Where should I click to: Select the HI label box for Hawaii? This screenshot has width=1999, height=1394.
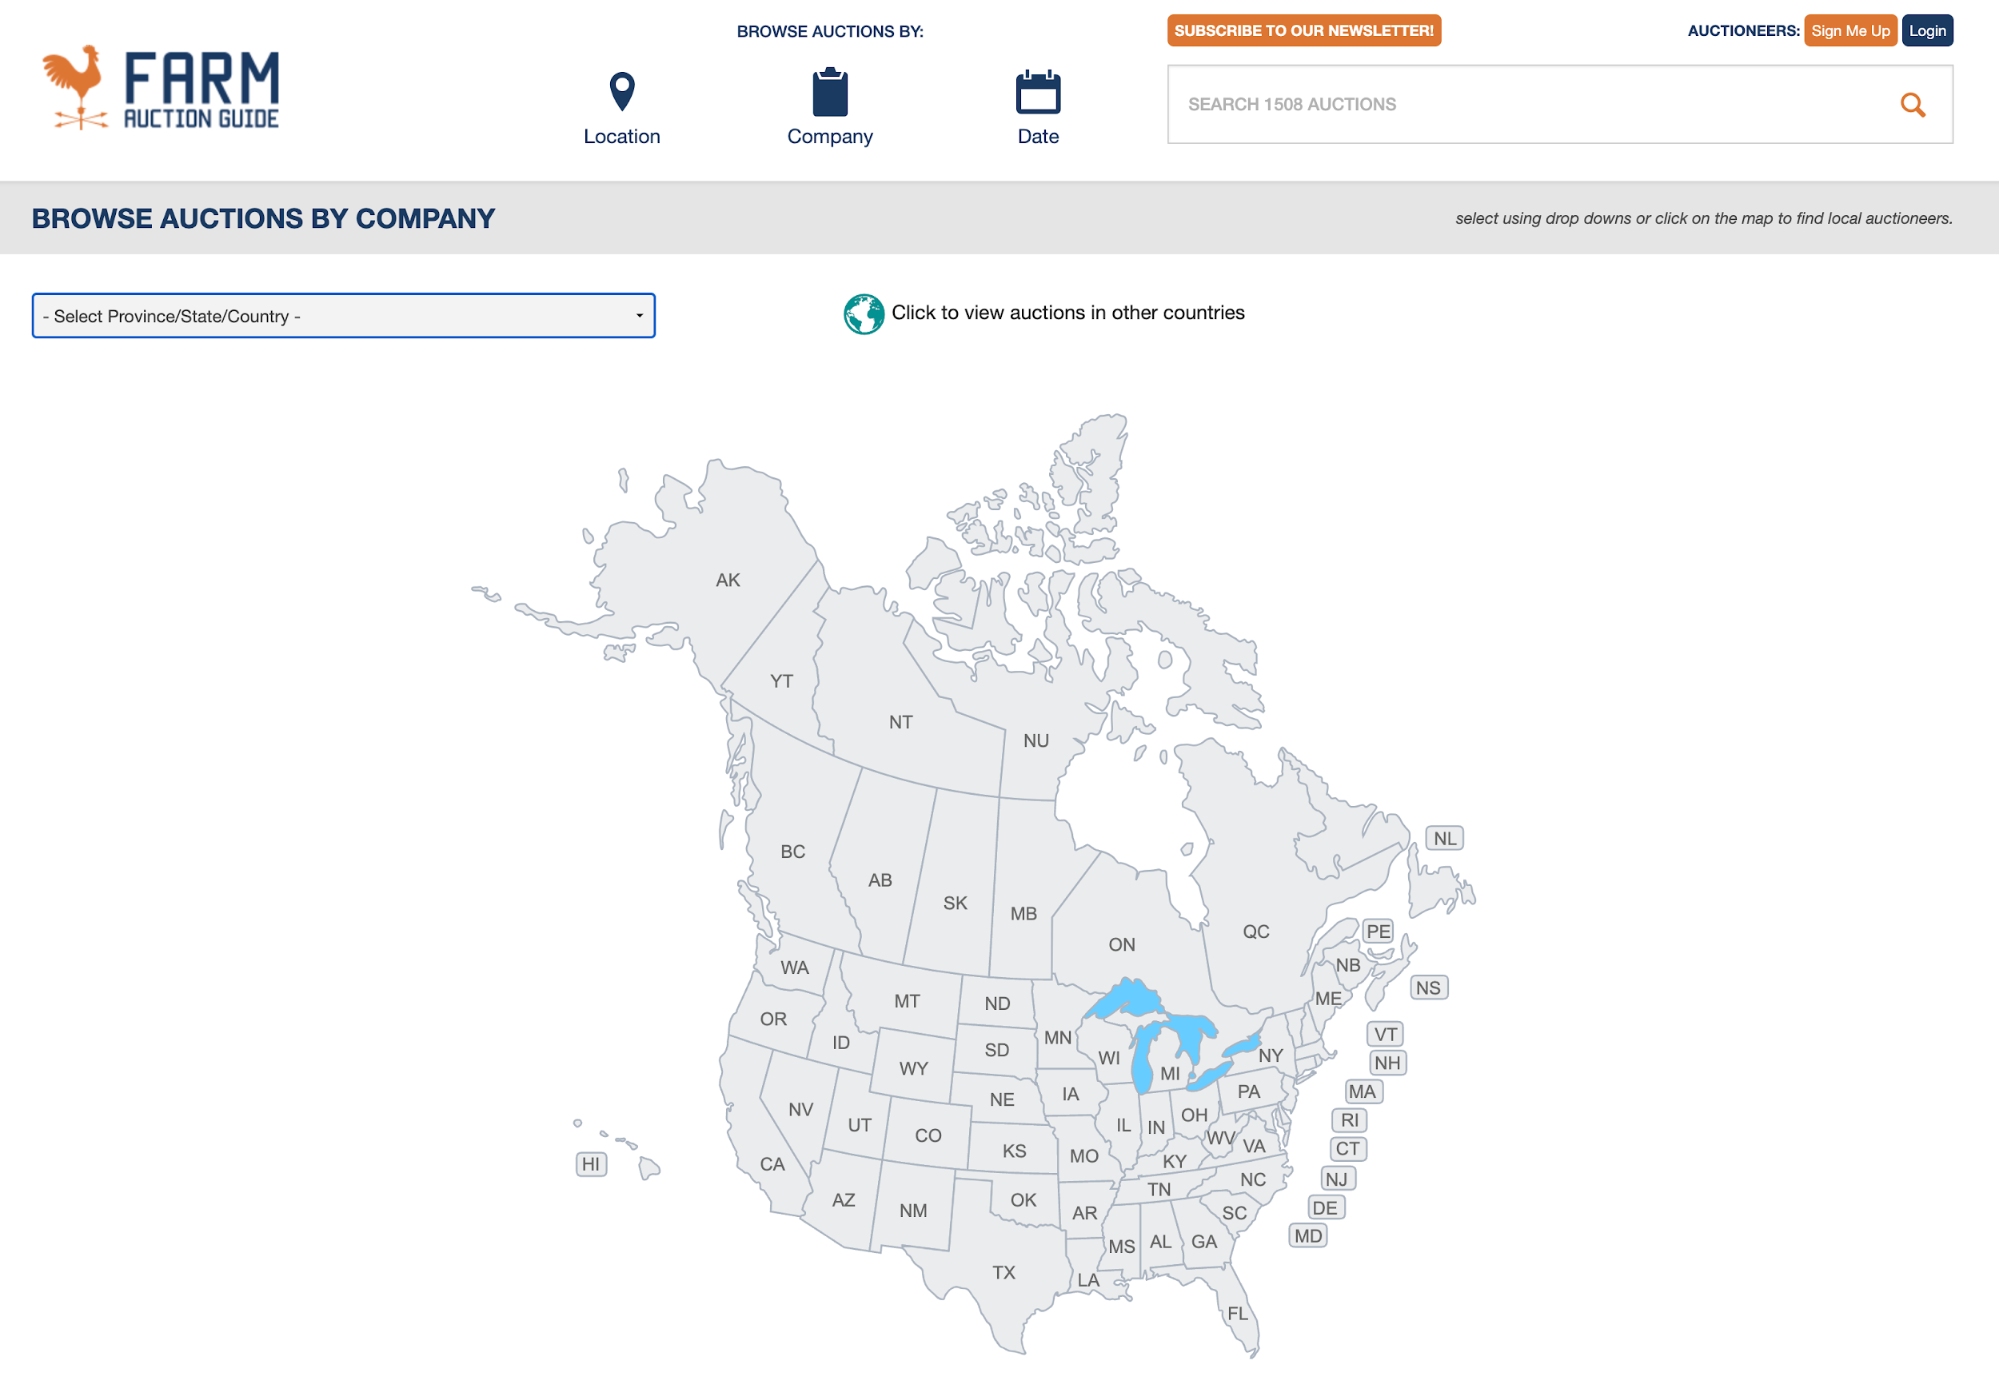(591, 1164)
